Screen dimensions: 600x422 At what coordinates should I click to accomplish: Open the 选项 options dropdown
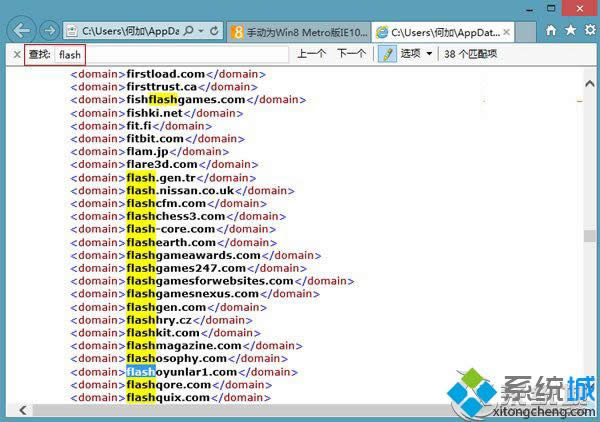click(416, 54)
